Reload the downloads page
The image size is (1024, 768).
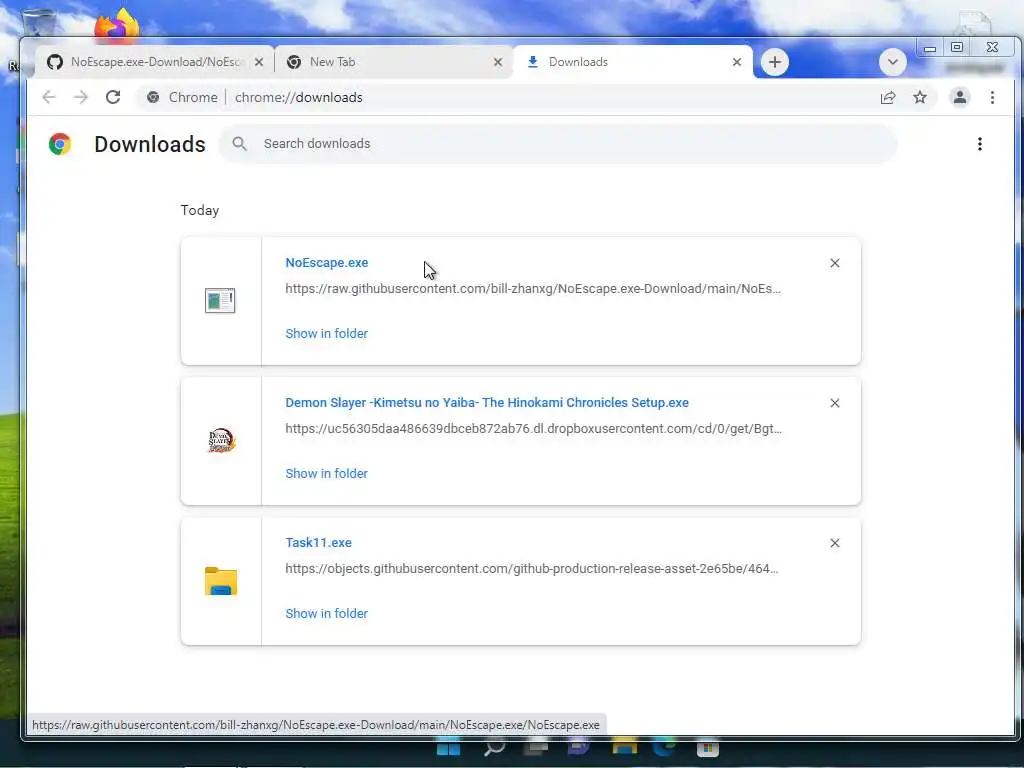113,97
